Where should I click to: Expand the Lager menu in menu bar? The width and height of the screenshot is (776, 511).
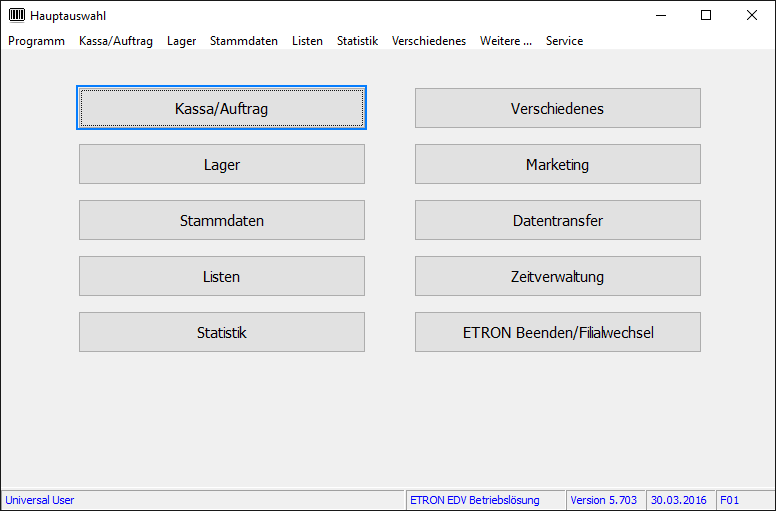click(x=181, y=41)
